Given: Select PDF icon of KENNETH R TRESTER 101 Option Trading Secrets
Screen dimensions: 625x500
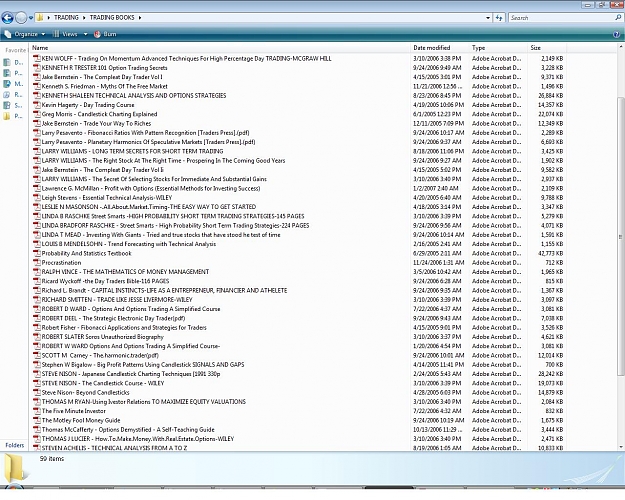Looking at the screenshot, I should click(x=37, y=68).
